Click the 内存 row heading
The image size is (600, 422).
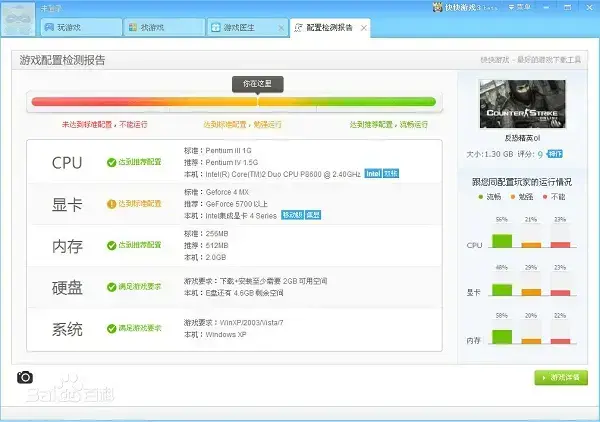(x=67, y=246)
